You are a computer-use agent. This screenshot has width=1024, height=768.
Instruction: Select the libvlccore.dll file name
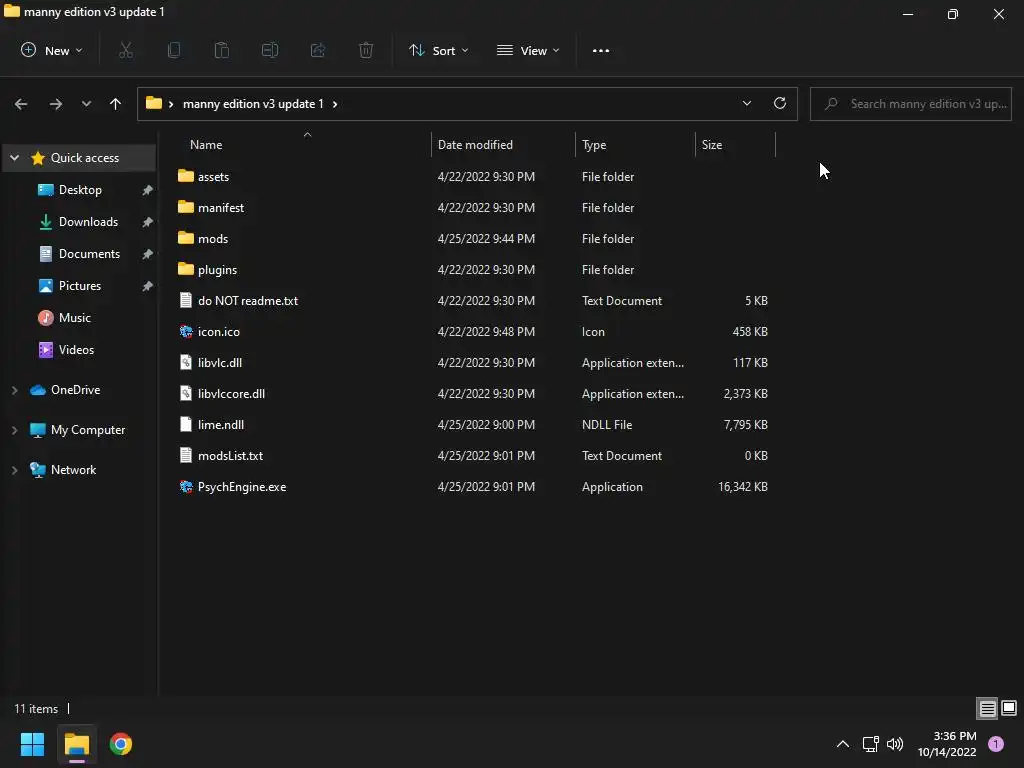(x=231, y=394)
